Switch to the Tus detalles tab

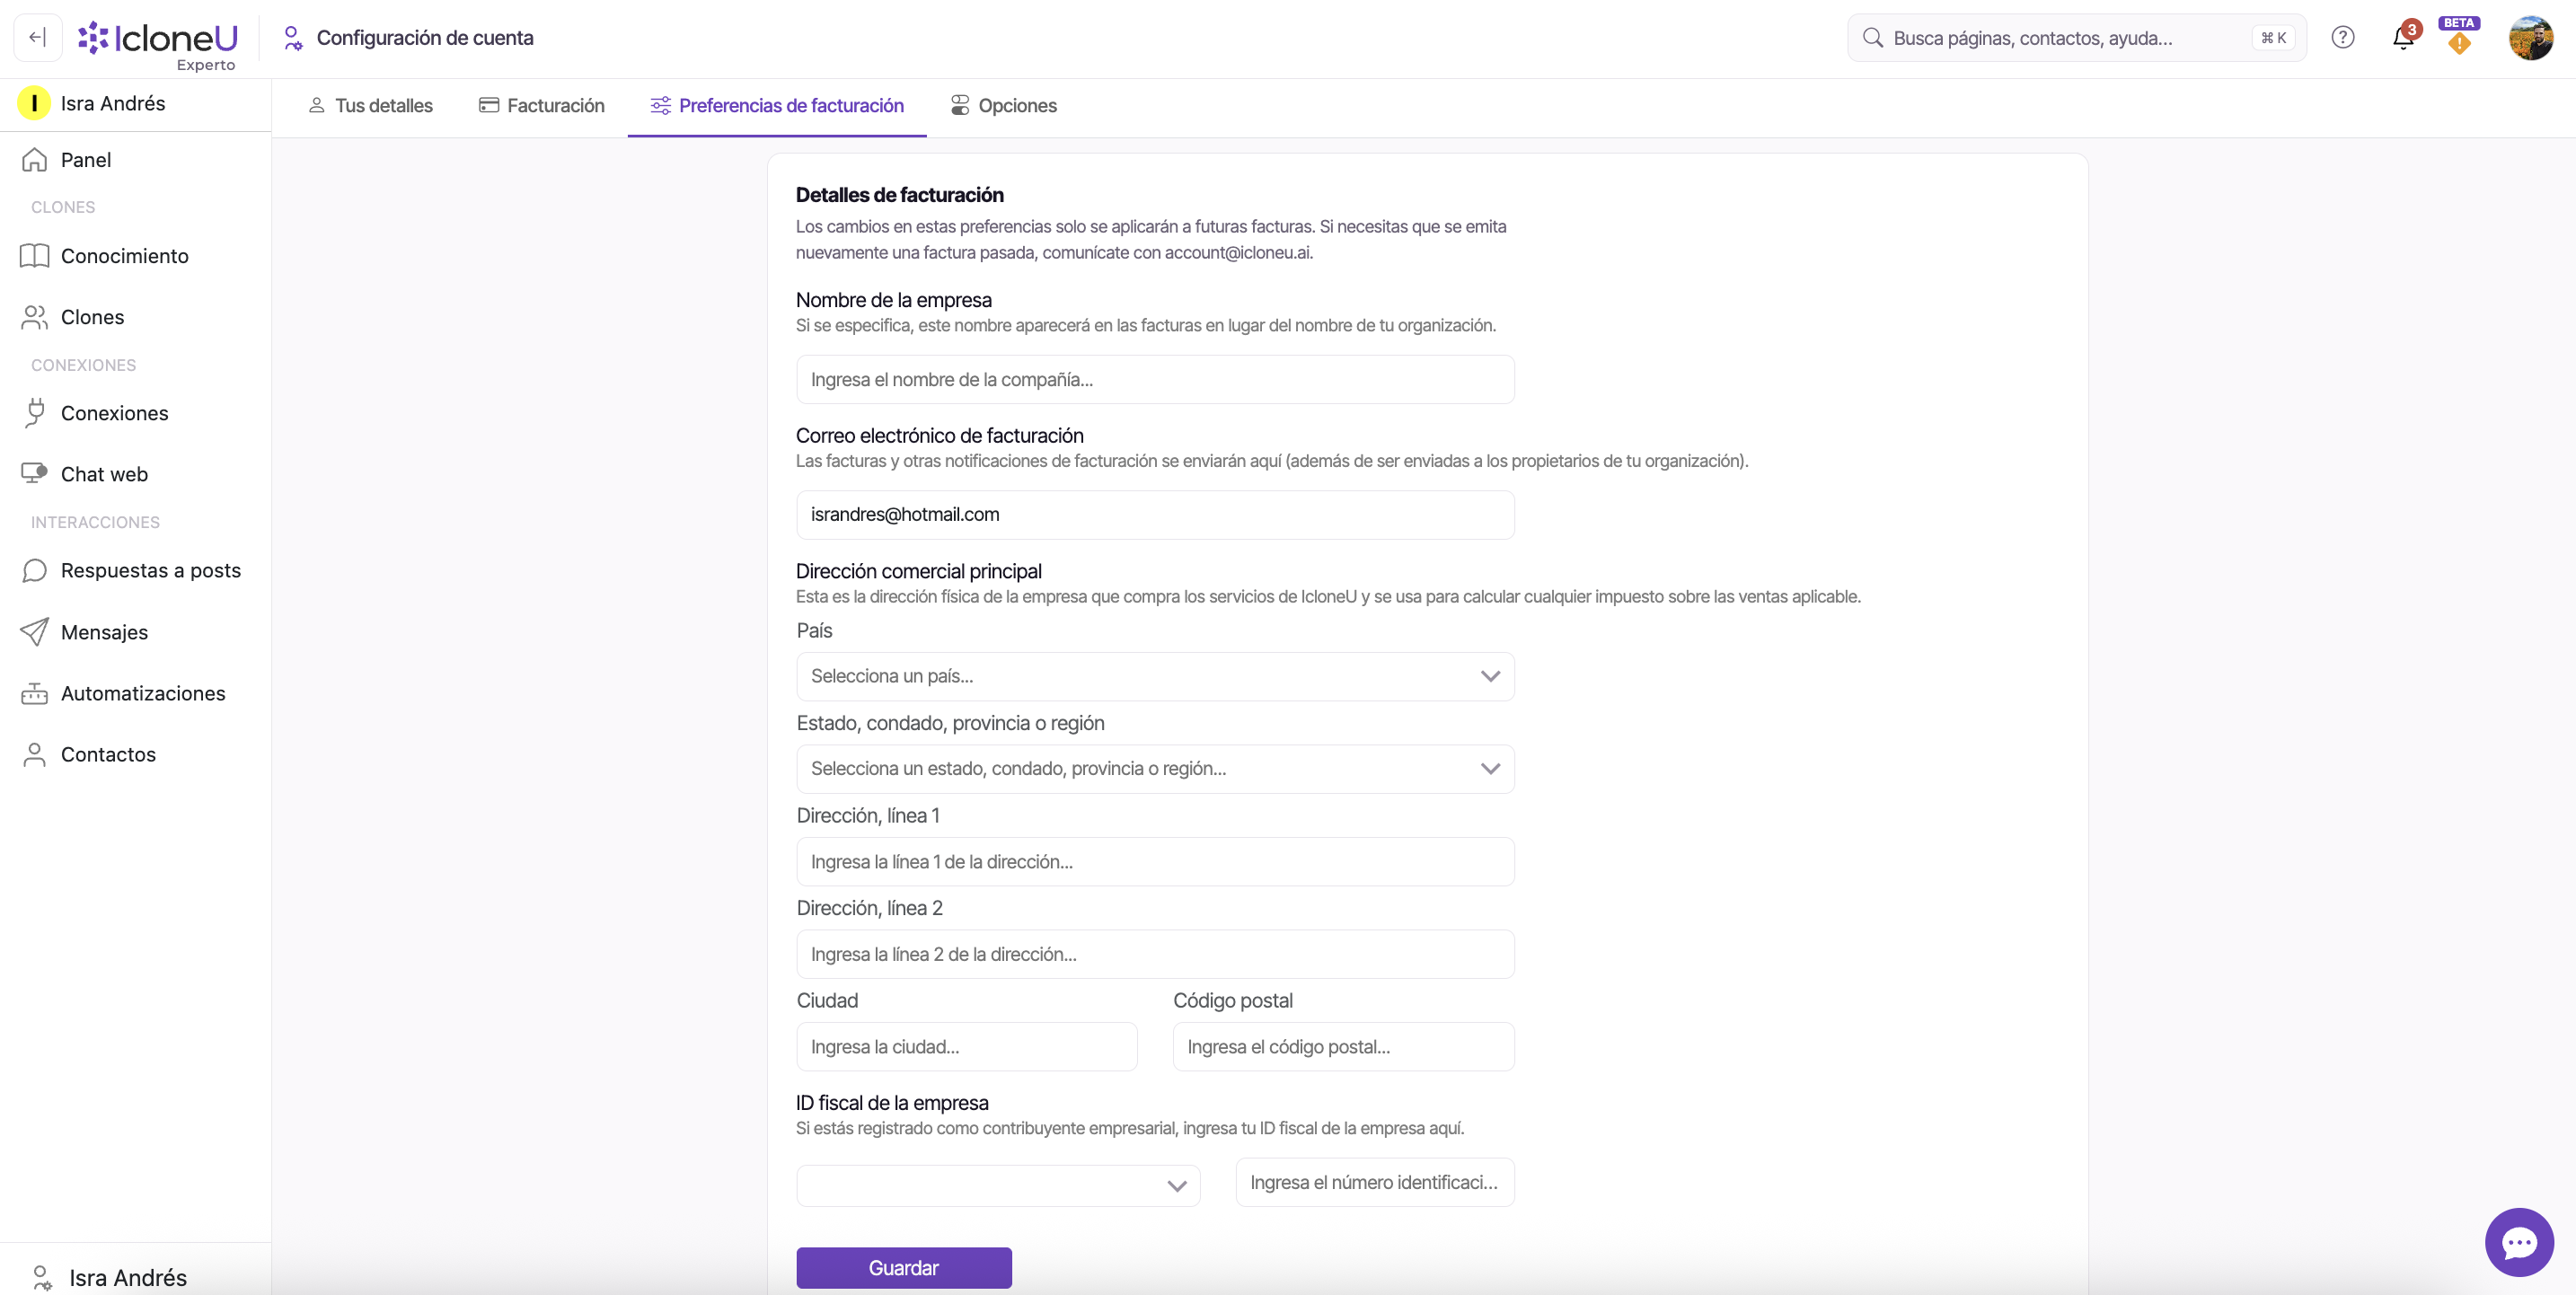[x=371, y=106]
